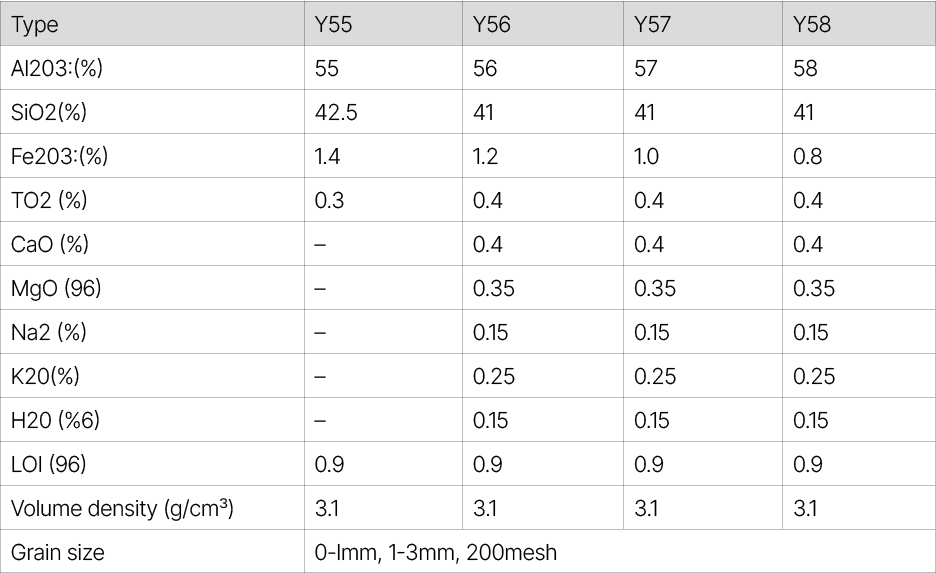936x573 pixels.
Task: Select the Y55 column header
Action: coord(333,25)
